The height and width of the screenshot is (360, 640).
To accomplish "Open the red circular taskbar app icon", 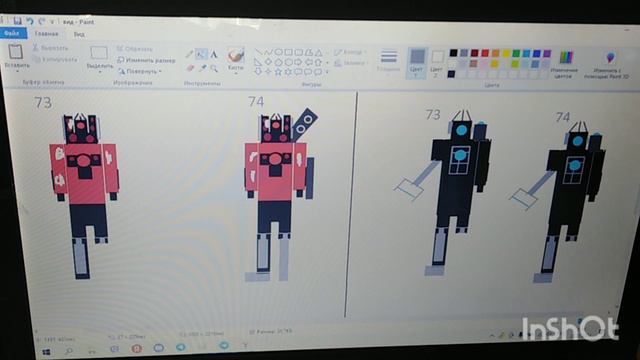I will click(137, 349).
